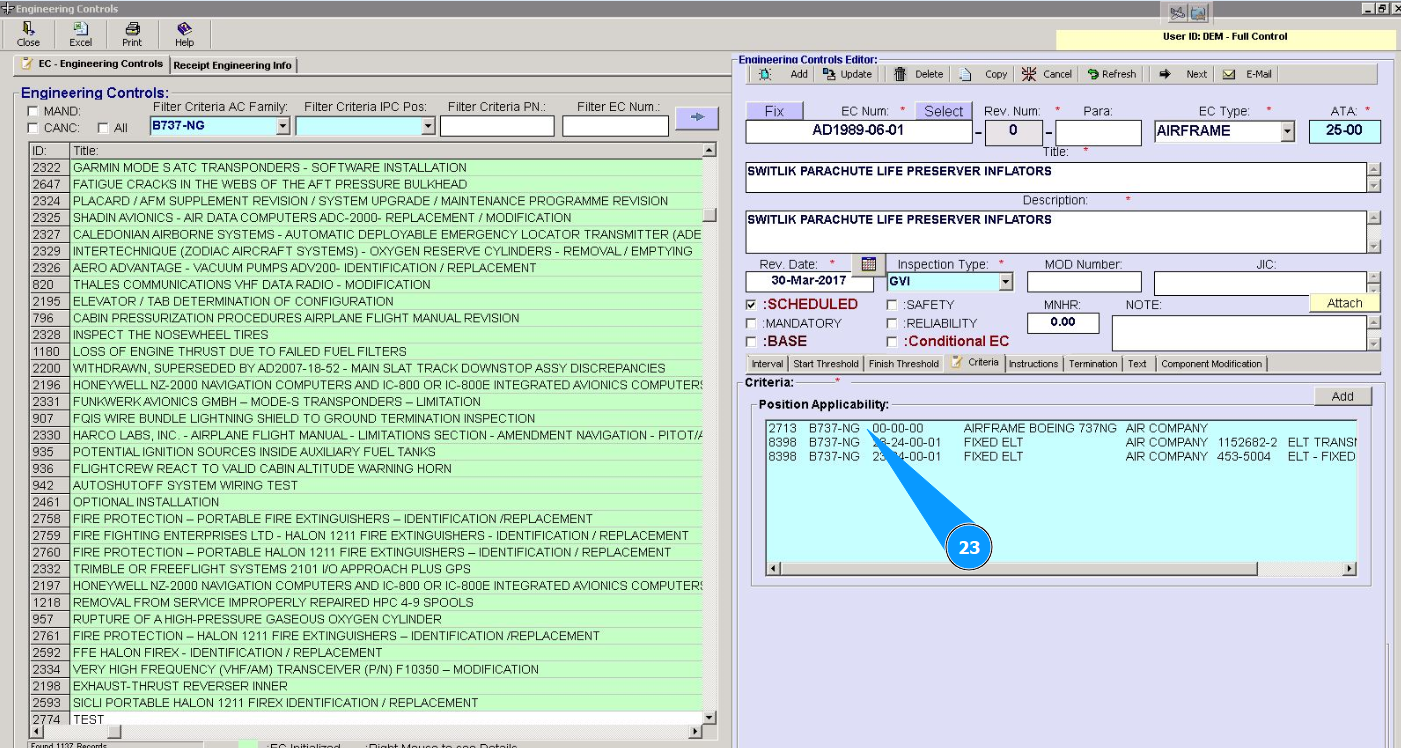The height and width of the screenshot is (748, 1401).
Task: Open Help from the toolbar
Action: pyautogui.click(x=184, y=34)
